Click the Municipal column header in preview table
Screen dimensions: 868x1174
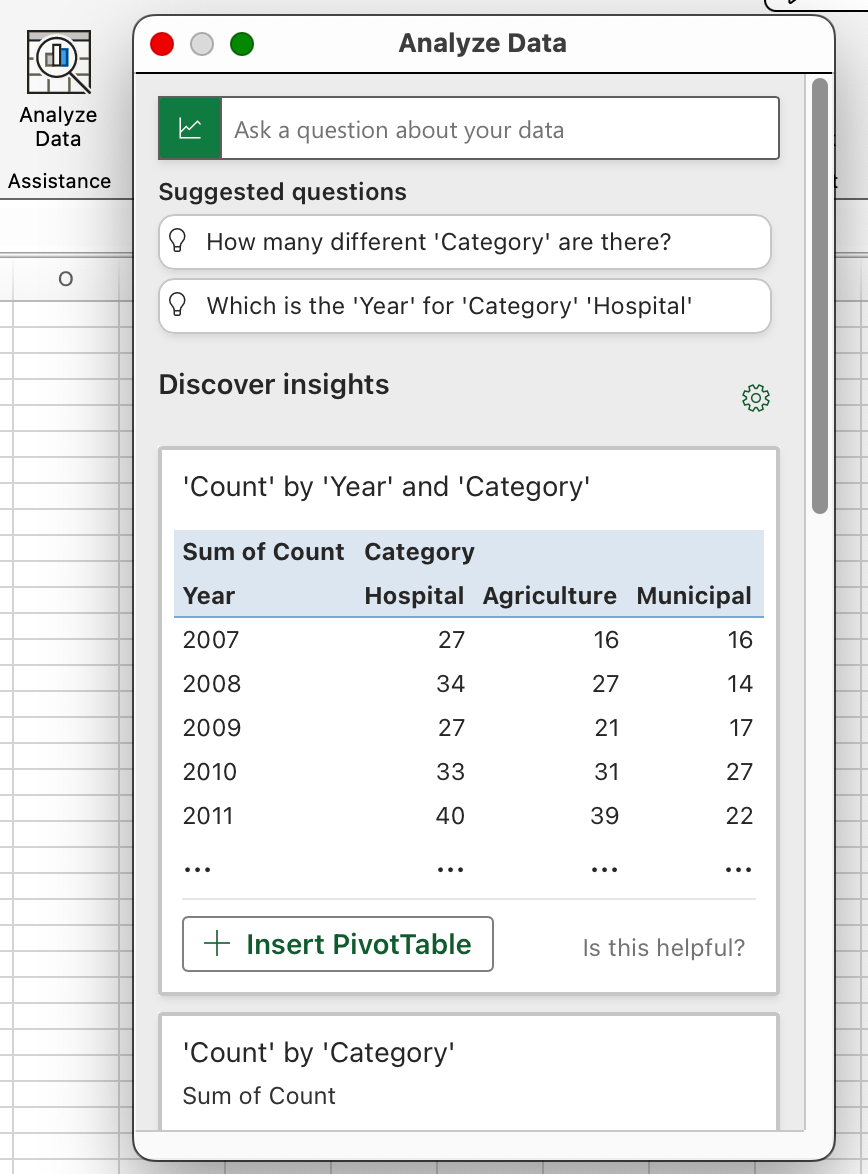[694, 596]
